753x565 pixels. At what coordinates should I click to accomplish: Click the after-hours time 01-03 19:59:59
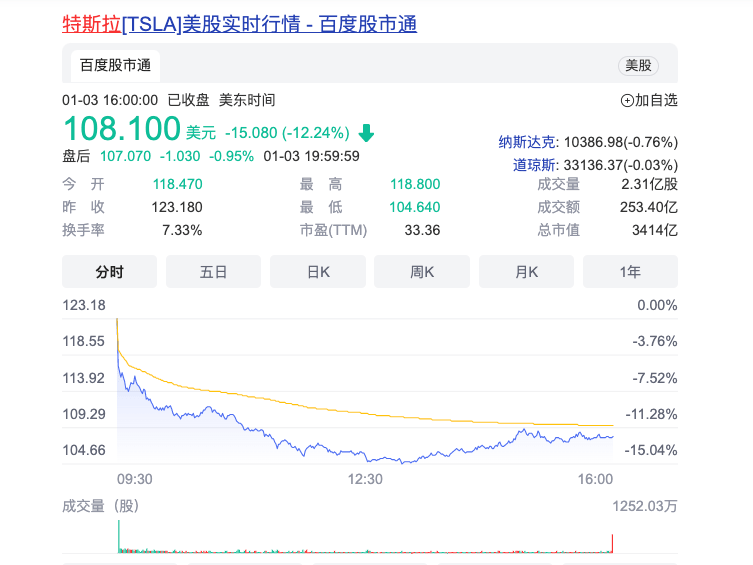[x=312, y=156]
